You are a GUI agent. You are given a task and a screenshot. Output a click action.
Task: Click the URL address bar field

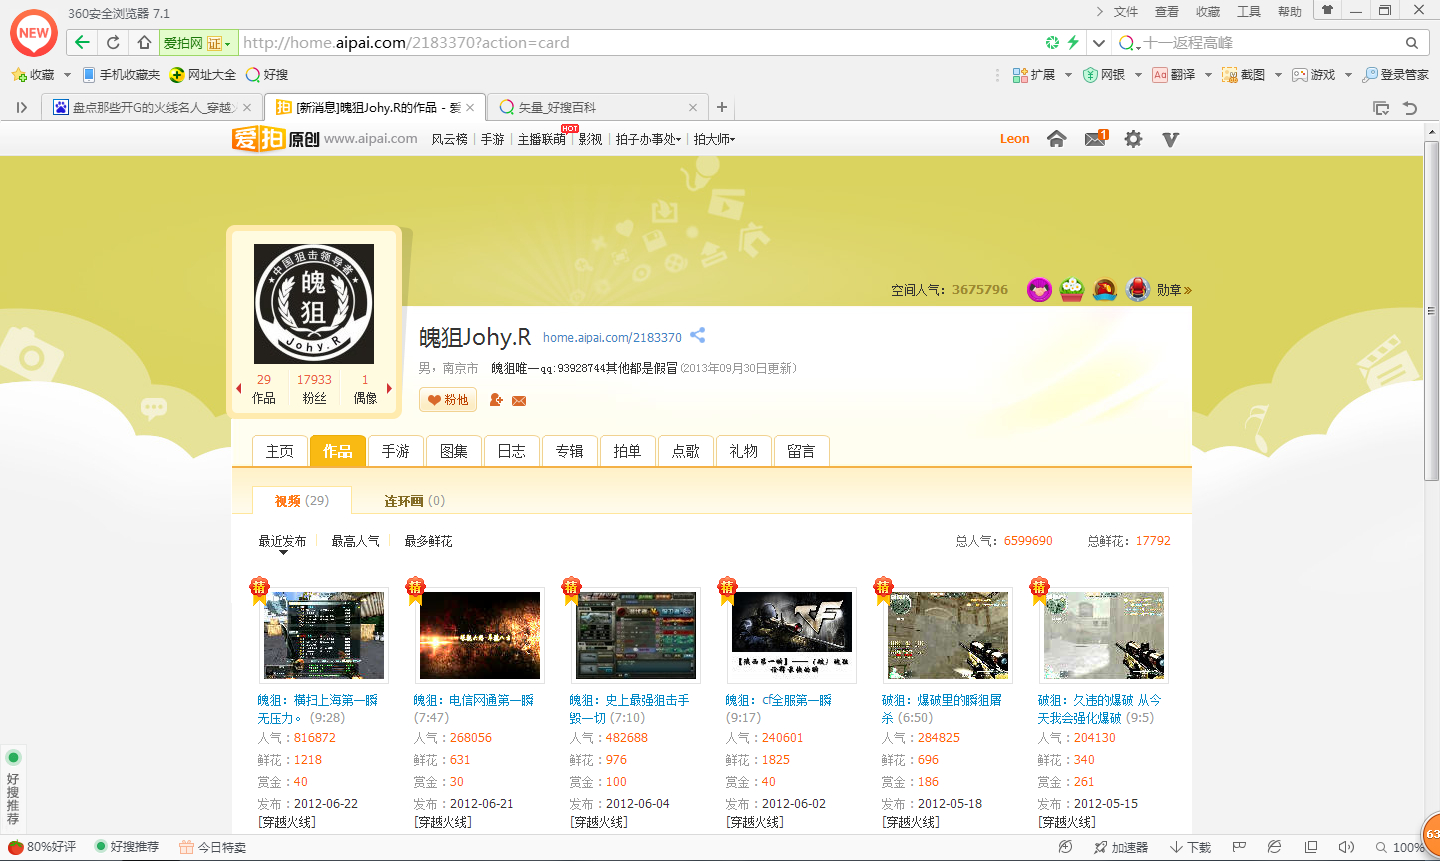[640, 43]
